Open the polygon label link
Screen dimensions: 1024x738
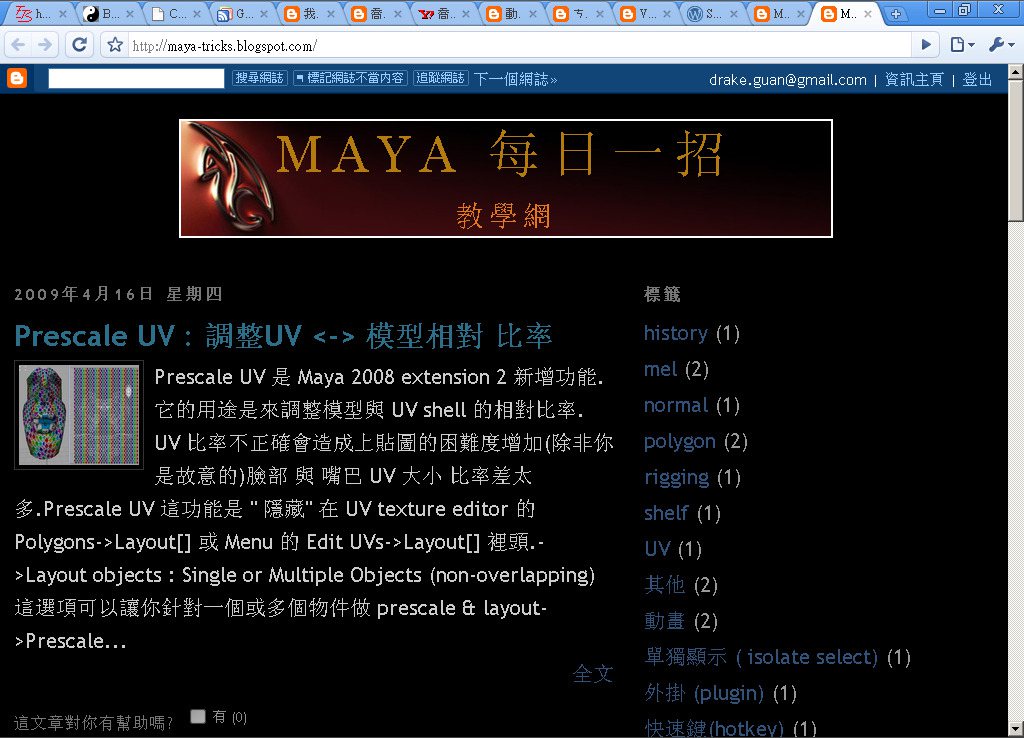pos(680,441)
